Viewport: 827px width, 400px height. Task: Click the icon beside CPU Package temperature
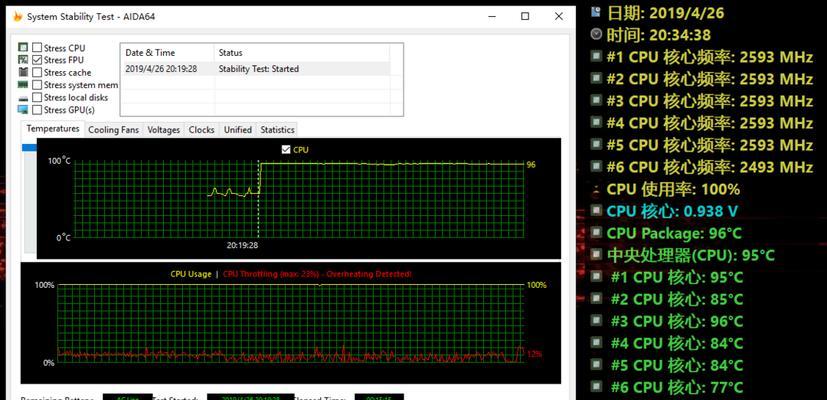(x=596, y=232)
